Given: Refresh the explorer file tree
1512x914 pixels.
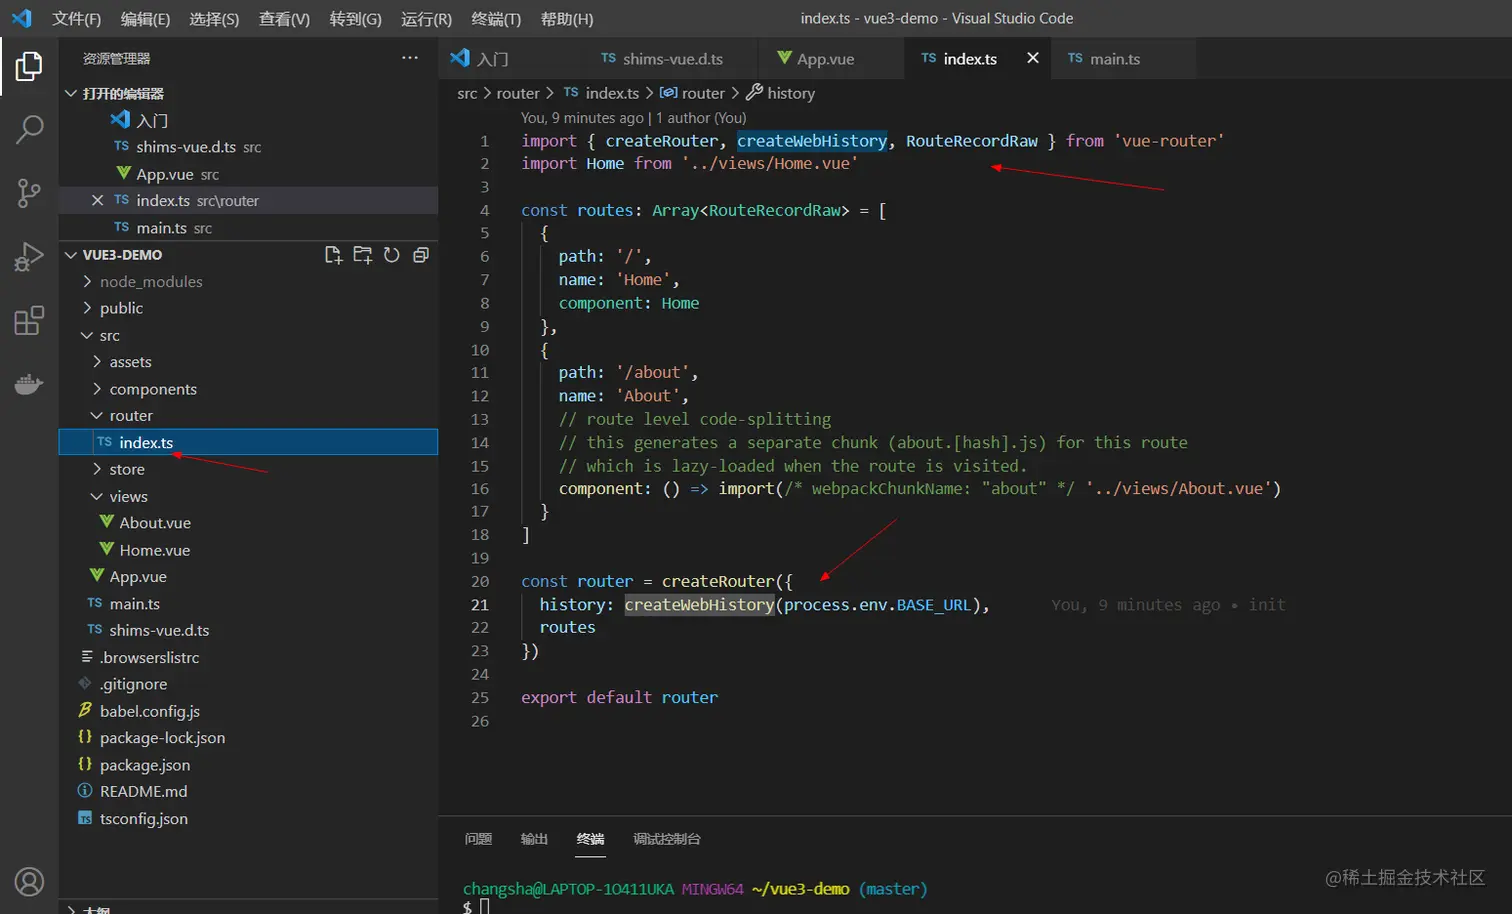Looking at the screenshot, I should click(x=392, y=255).
